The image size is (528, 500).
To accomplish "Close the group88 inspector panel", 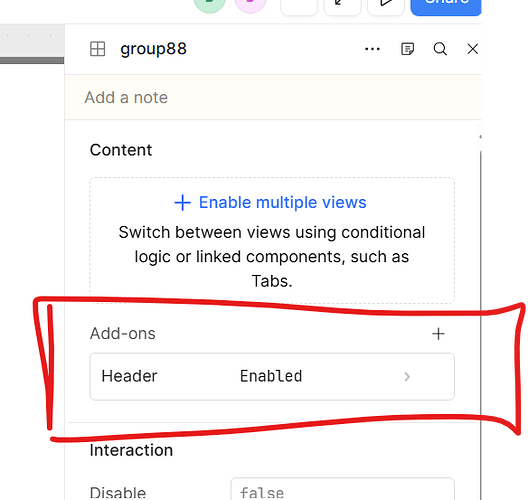I will tap(473, 49).
